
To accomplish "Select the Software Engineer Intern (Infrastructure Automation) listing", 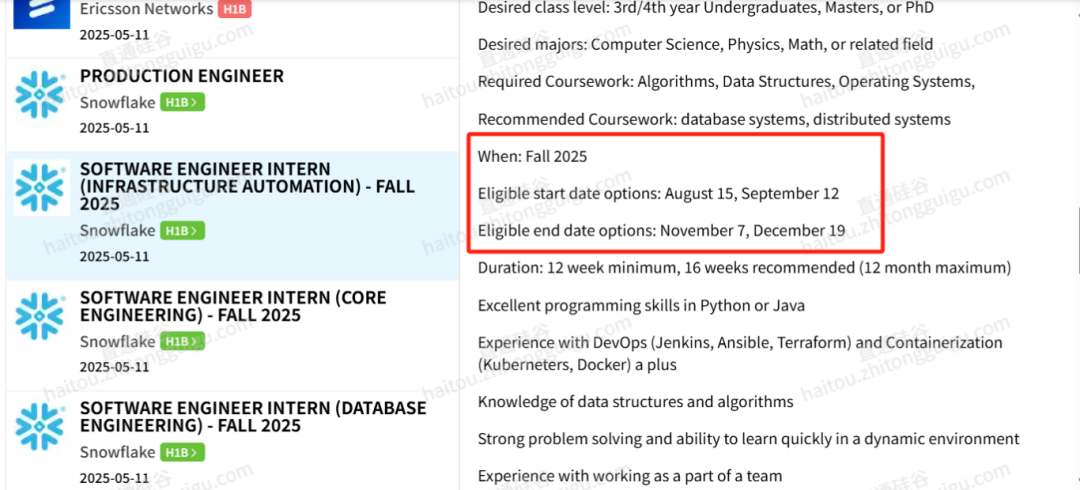I will tap(247, 187).
